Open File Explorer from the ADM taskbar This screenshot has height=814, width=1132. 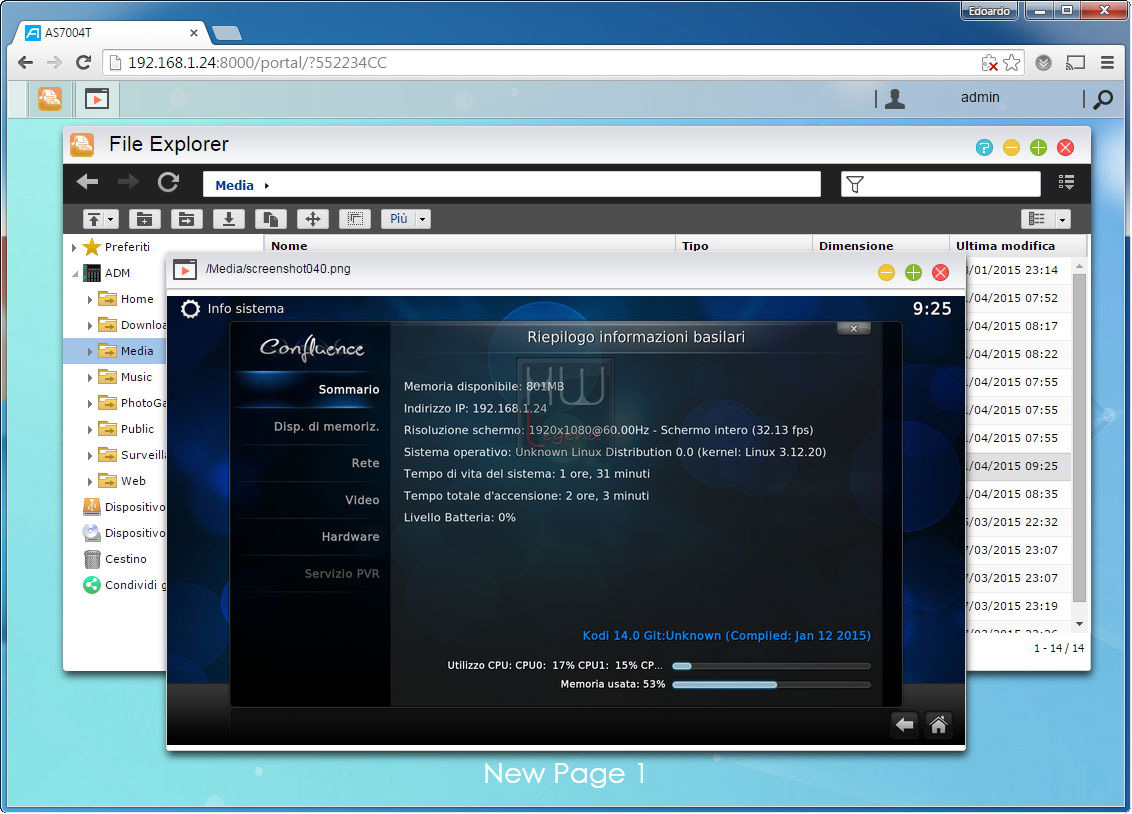(50, 98)
